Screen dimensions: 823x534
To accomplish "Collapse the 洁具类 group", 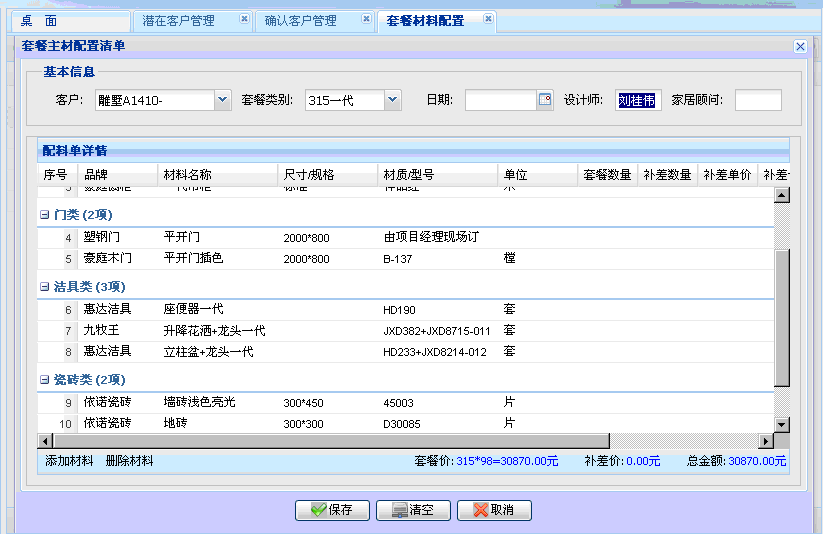I will (x=44, y=287).
